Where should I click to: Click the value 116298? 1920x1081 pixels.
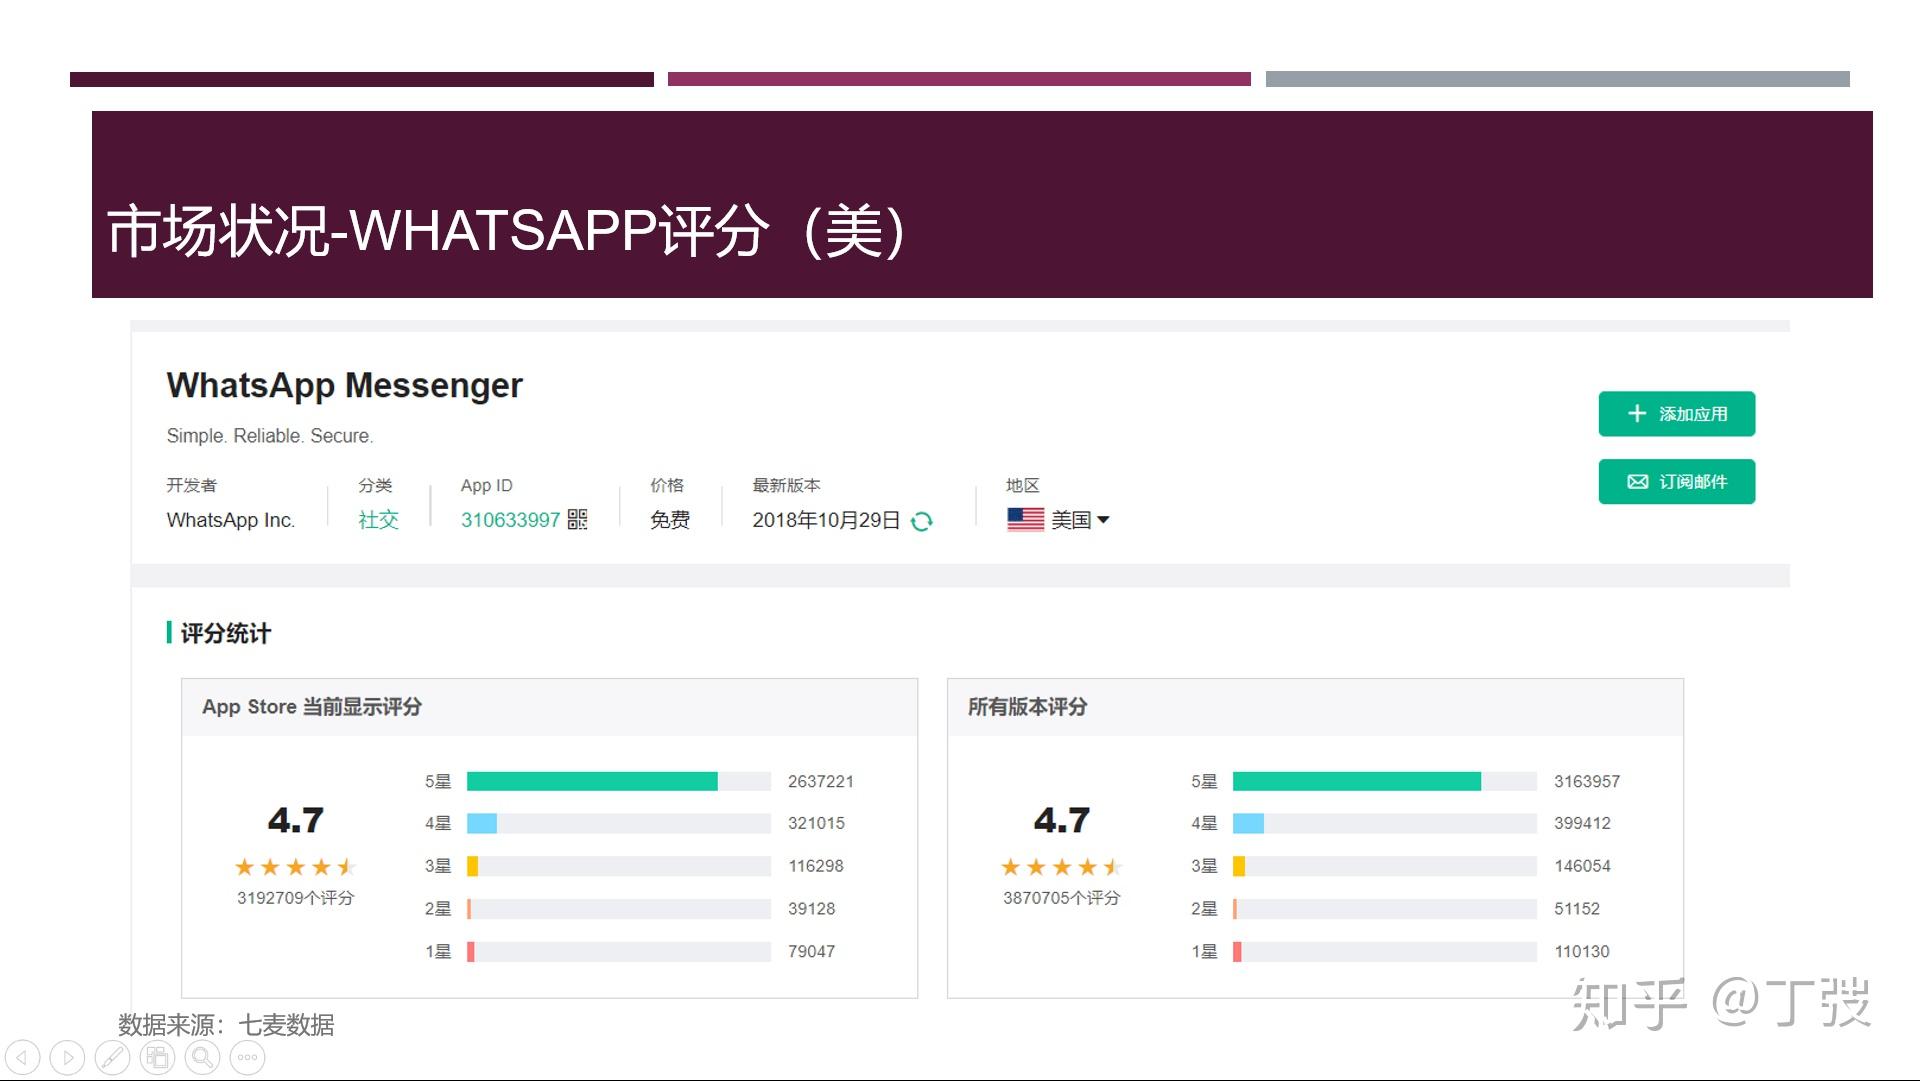pyautogui.click(x=815, y=866)
